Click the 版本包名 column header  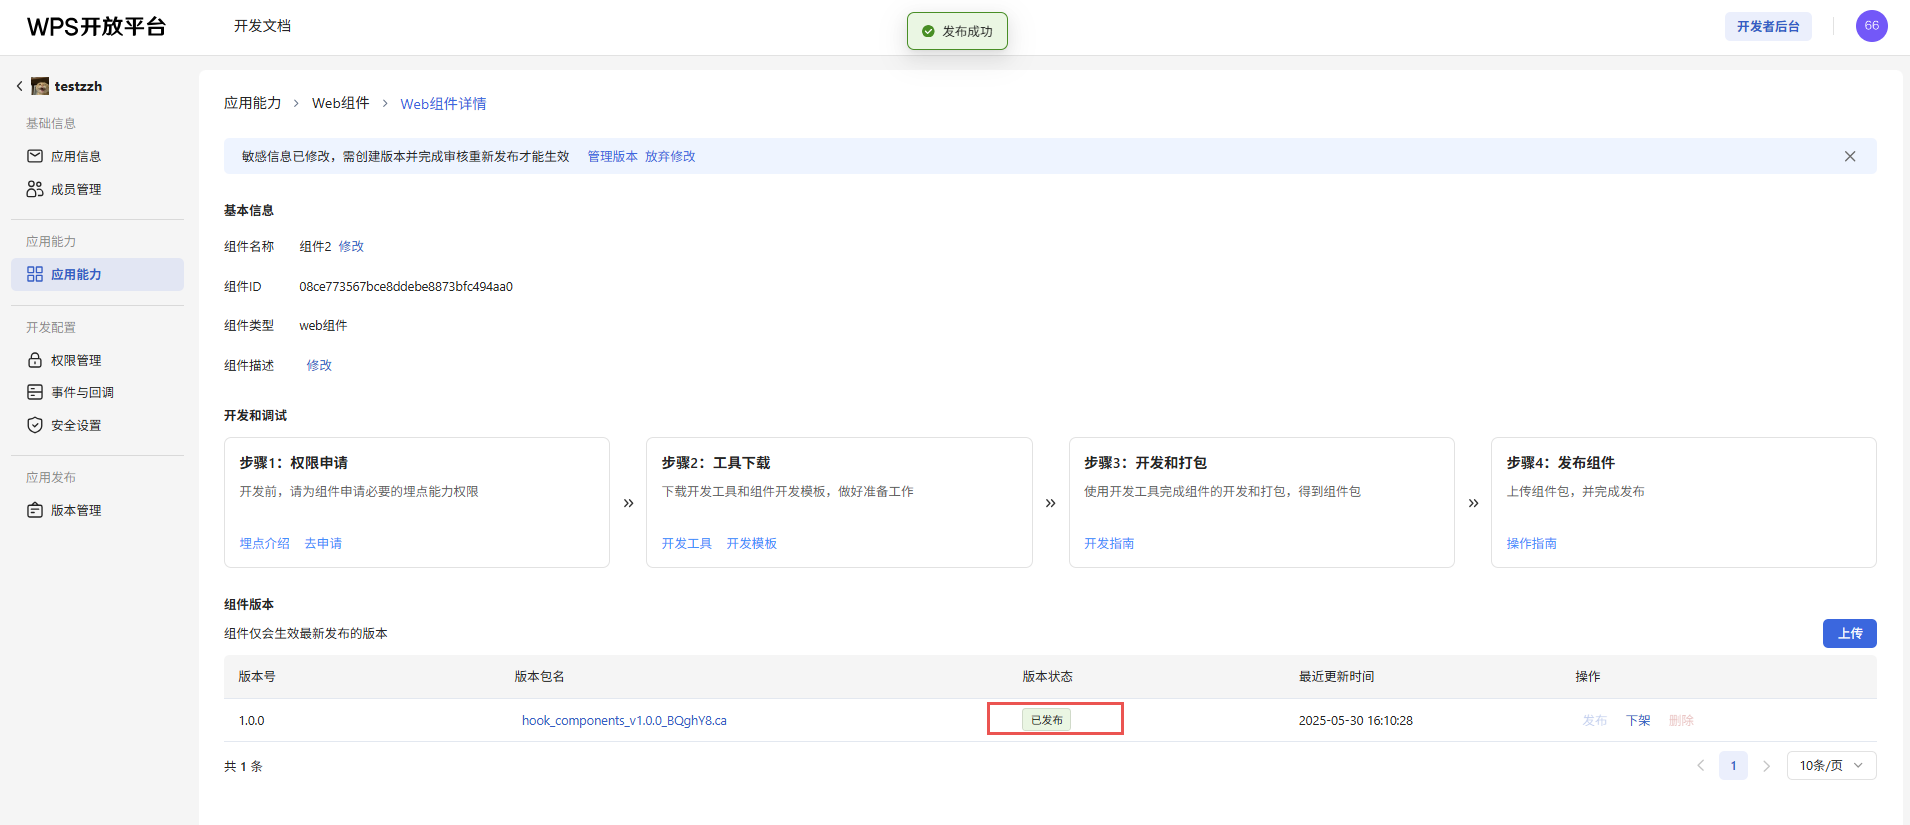click(x=539, y=677)
